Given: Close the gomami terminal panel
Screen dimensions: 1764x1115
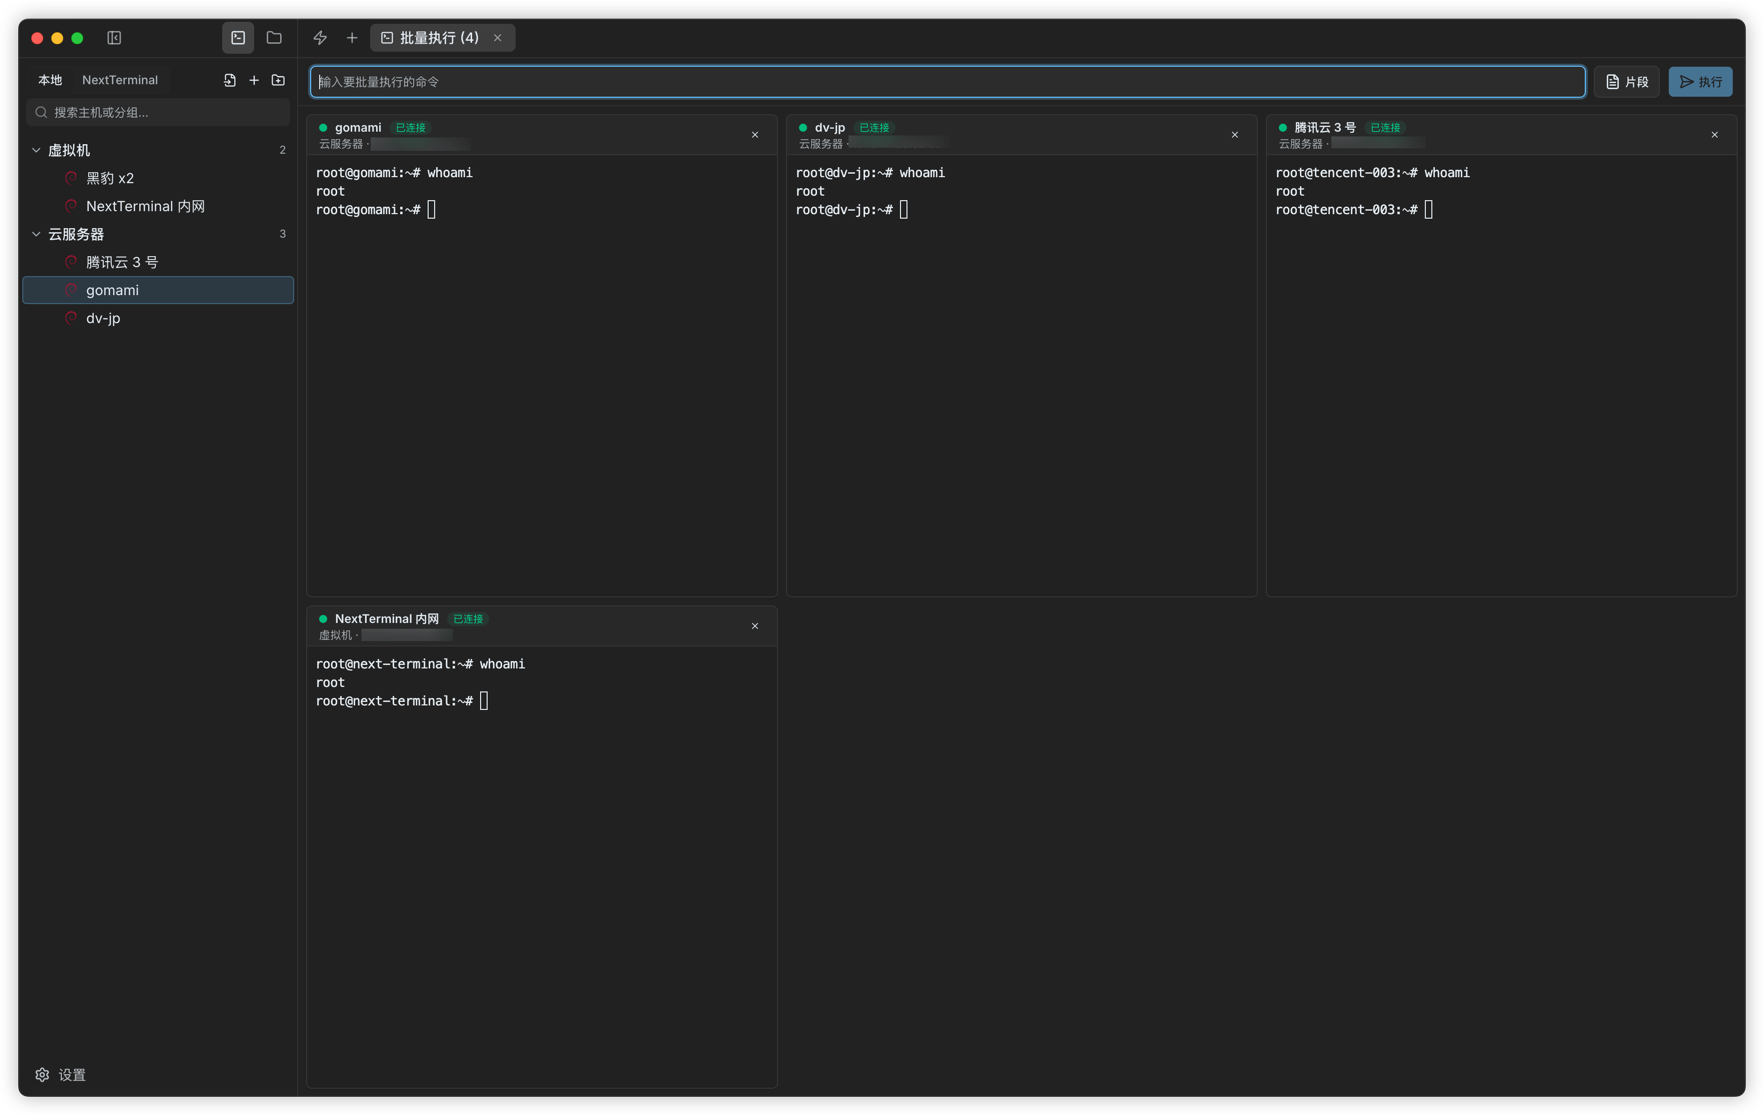Looking at the screenshot, I should coord(755,135).
